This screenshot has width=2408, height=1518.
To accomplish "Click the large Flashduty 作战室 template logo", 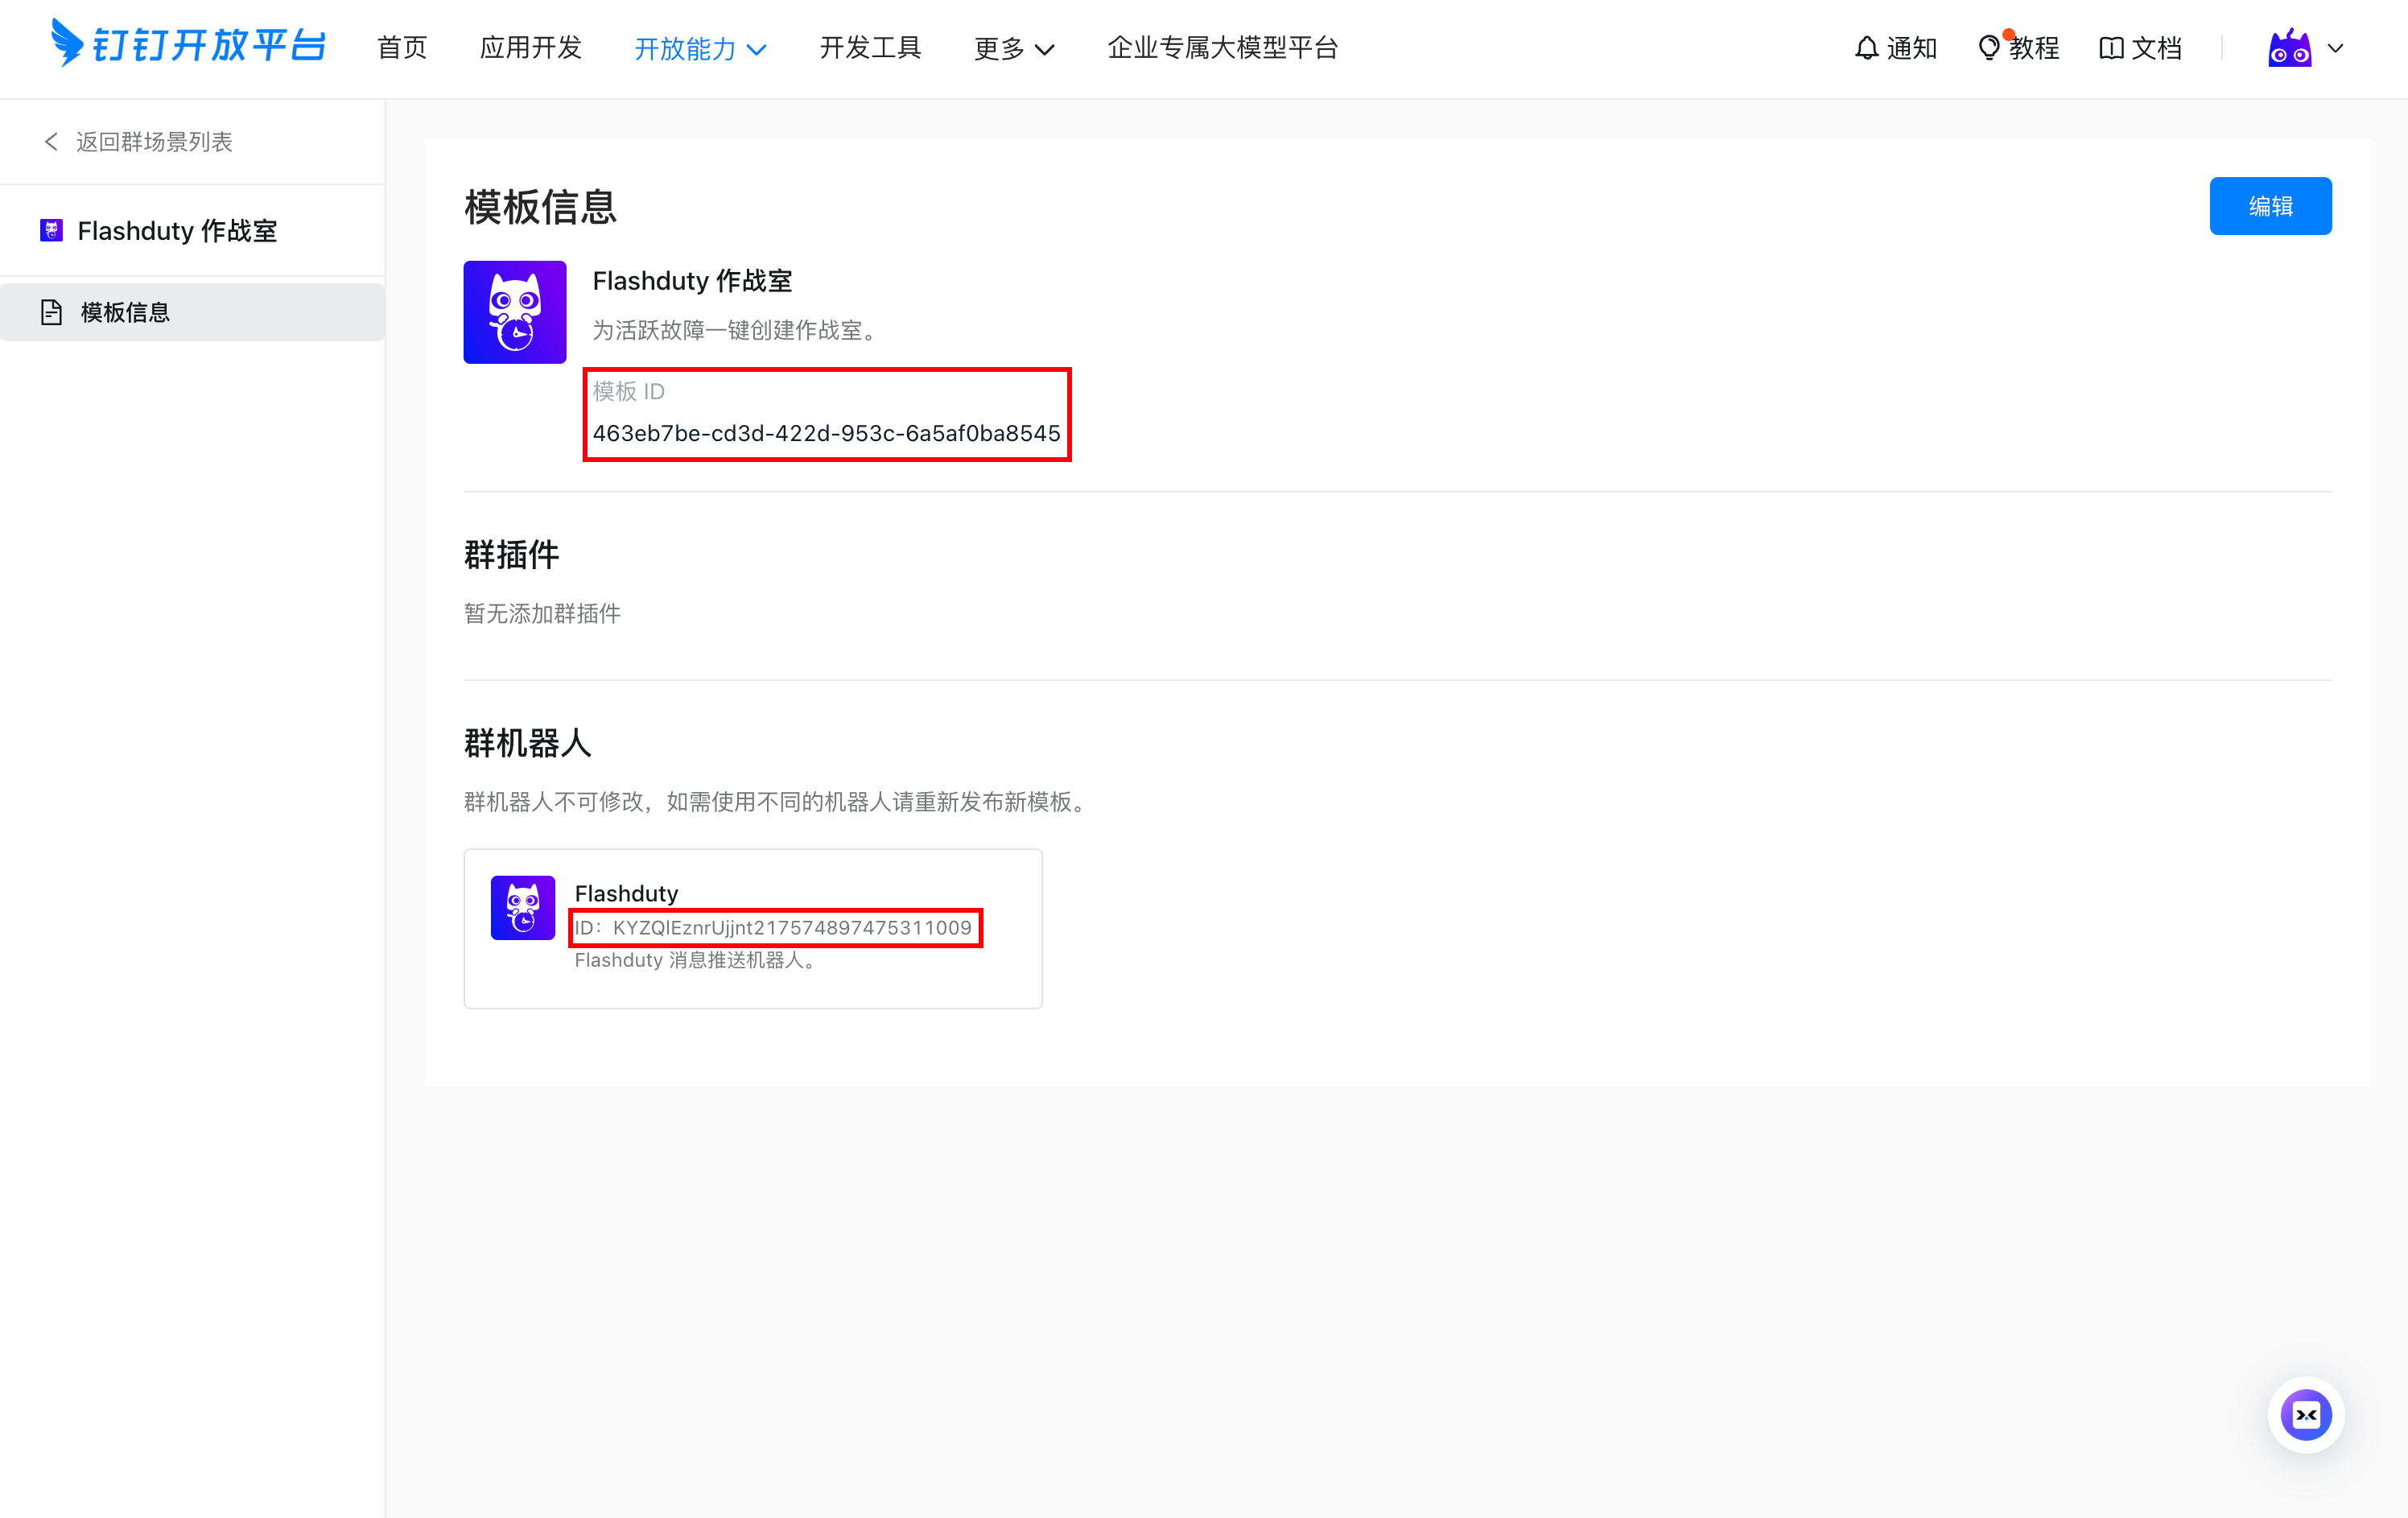I will tap(515, 312).
